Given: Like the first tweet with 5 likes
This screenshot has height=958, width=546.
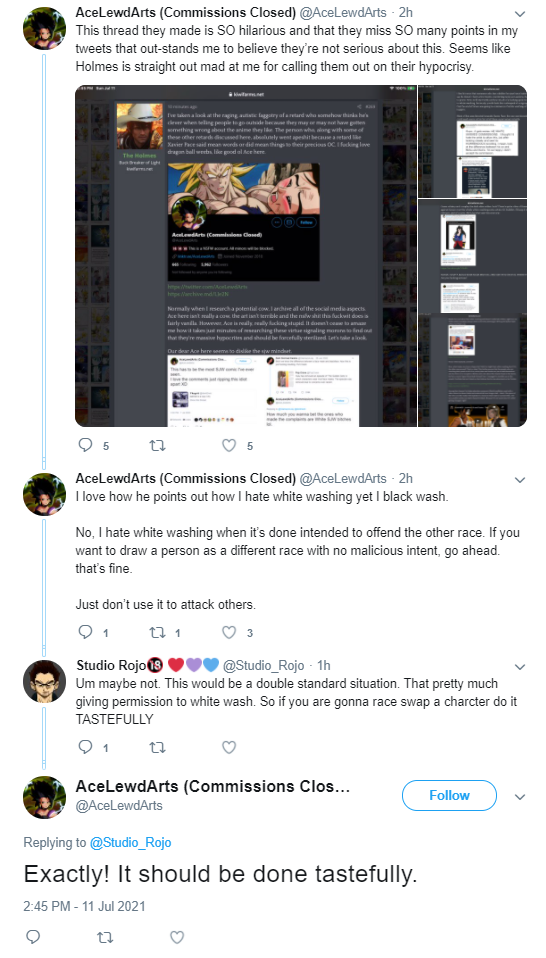Looking at the screenshot, I should 229,445.
